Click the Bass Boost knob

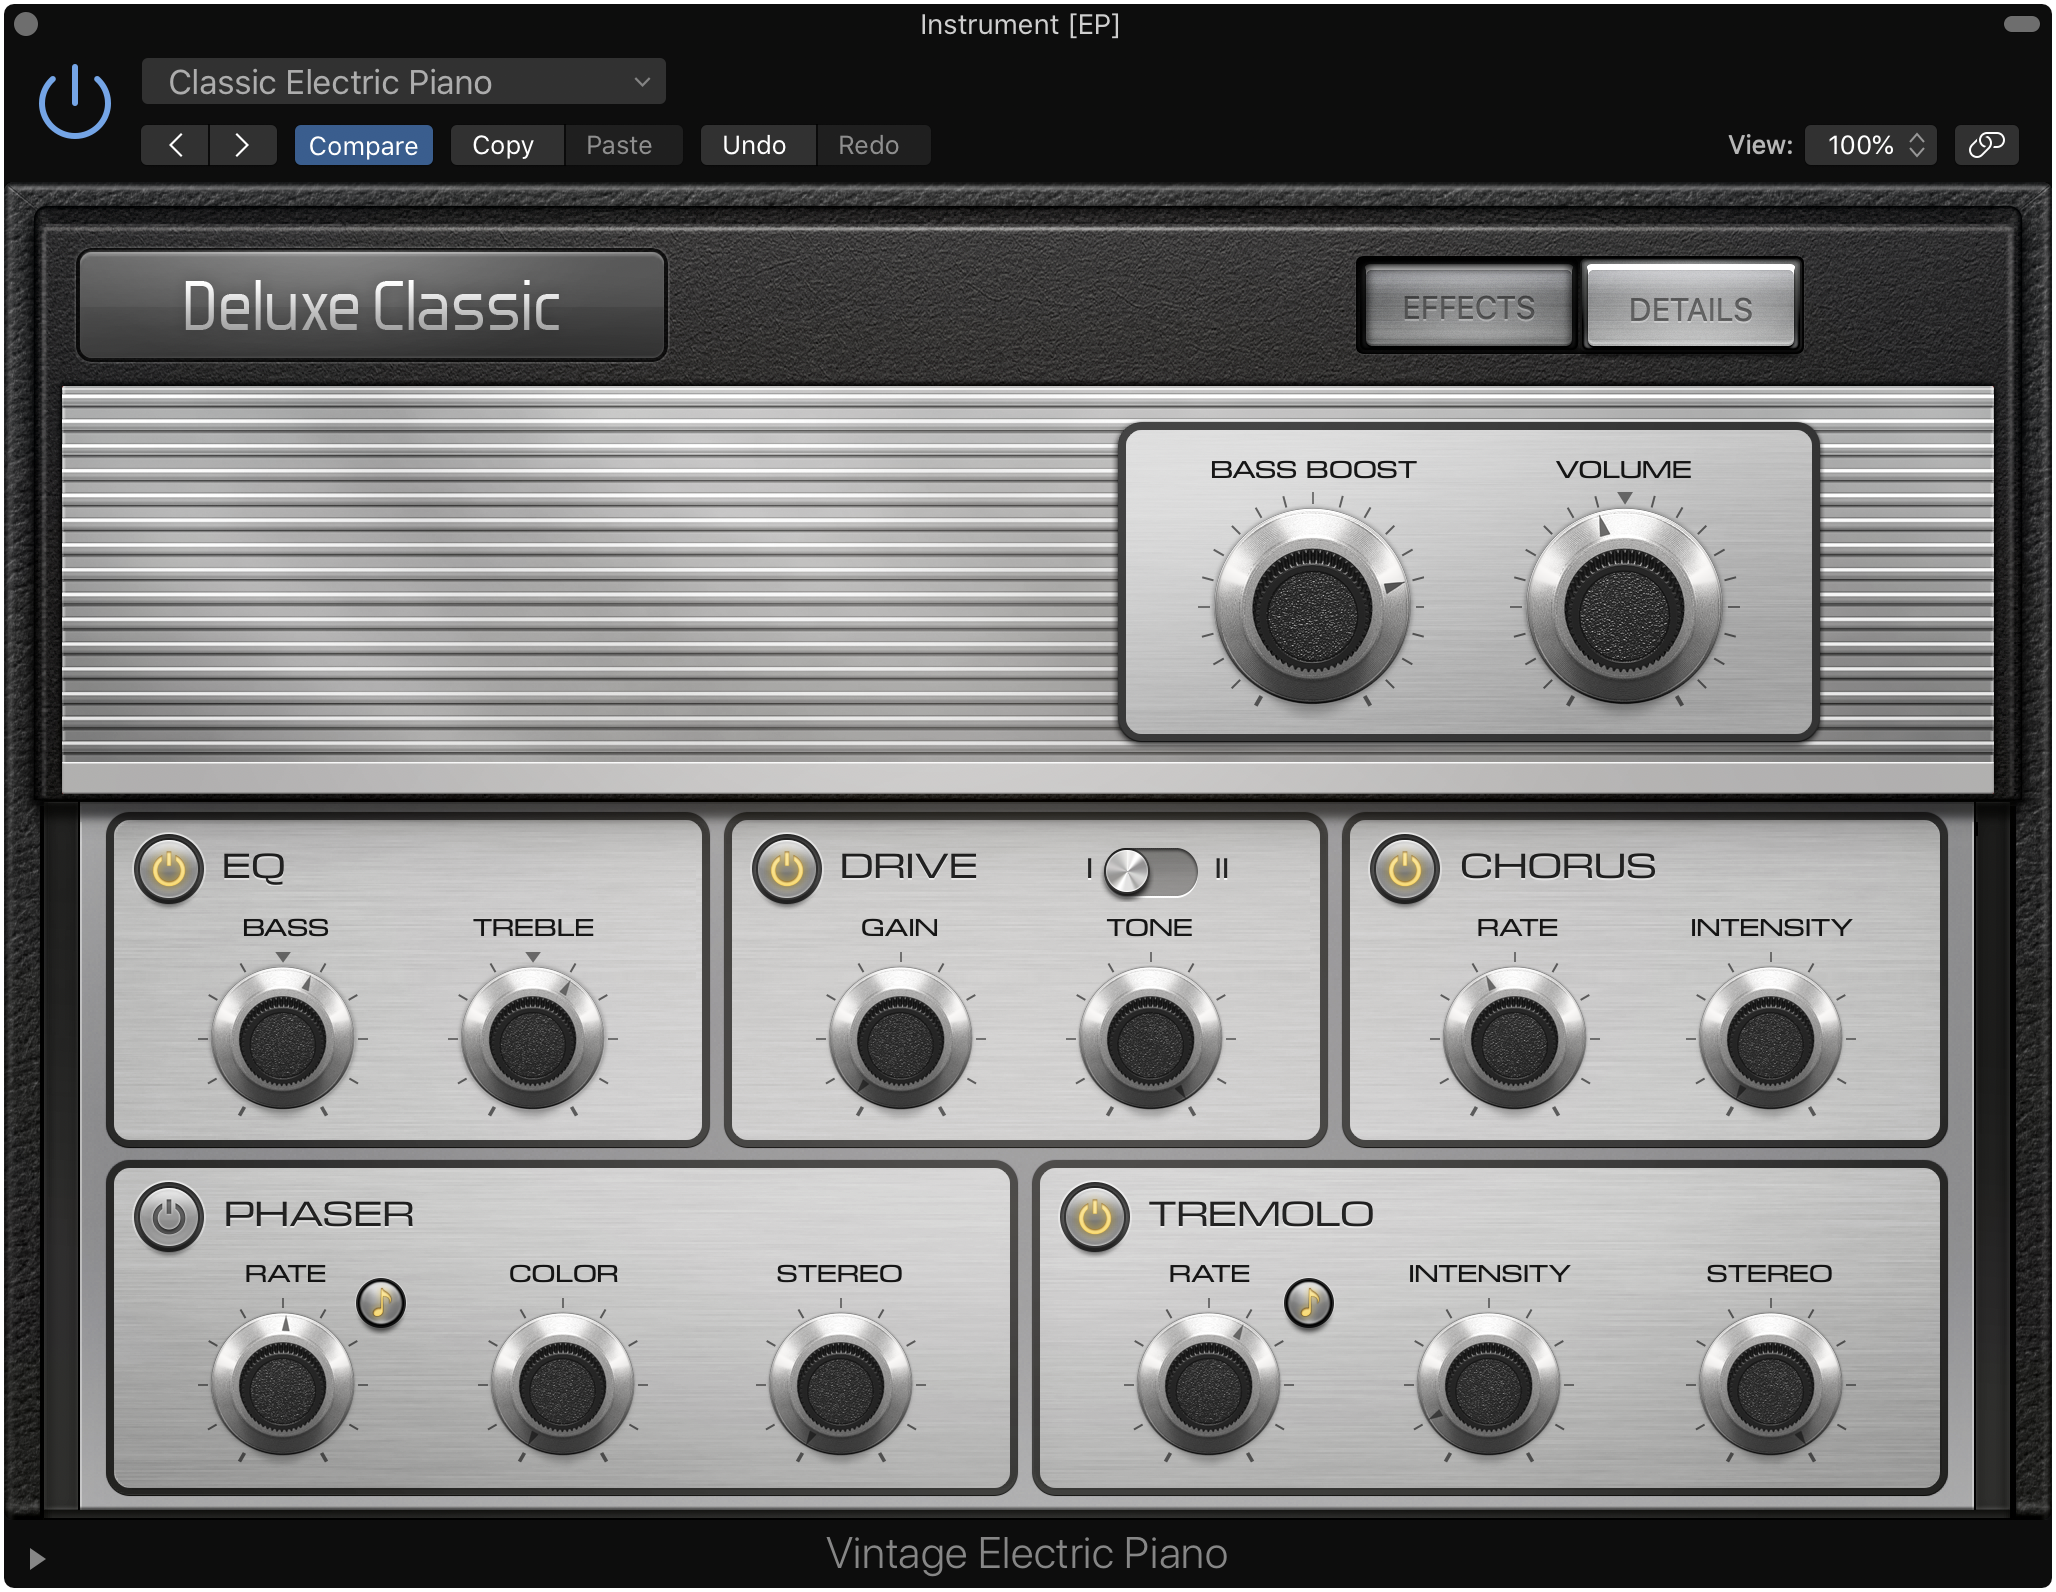pos(1312,607)
